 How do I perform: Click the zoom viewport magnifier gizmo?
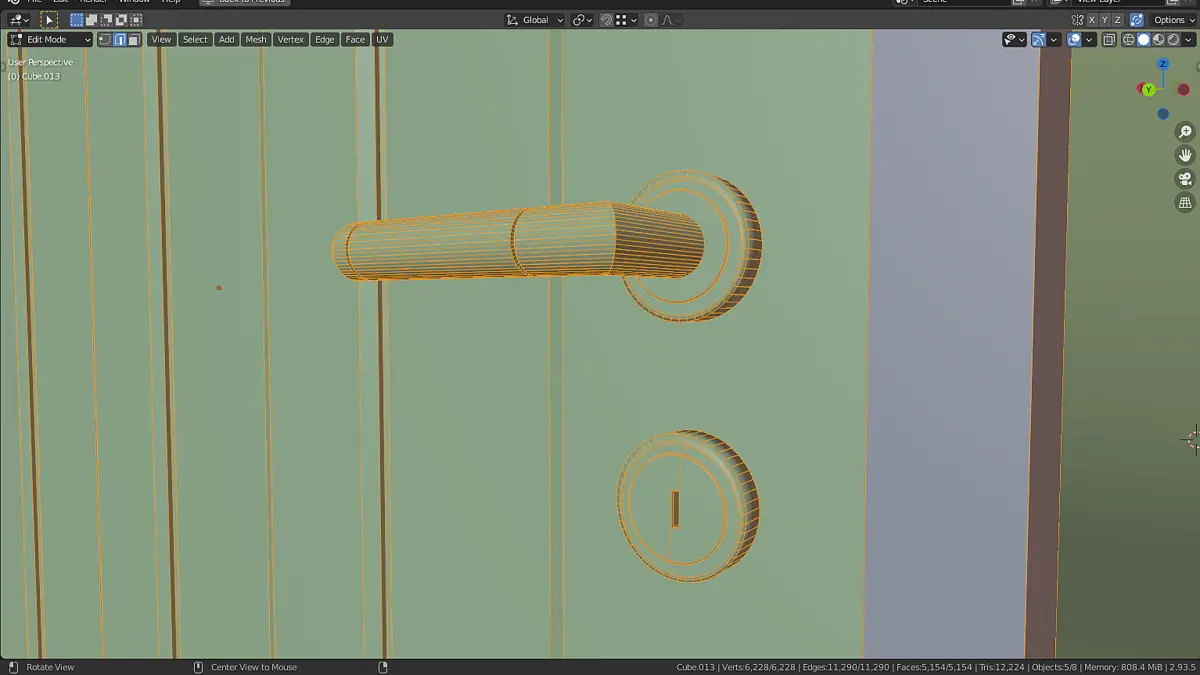(1185, 132)
